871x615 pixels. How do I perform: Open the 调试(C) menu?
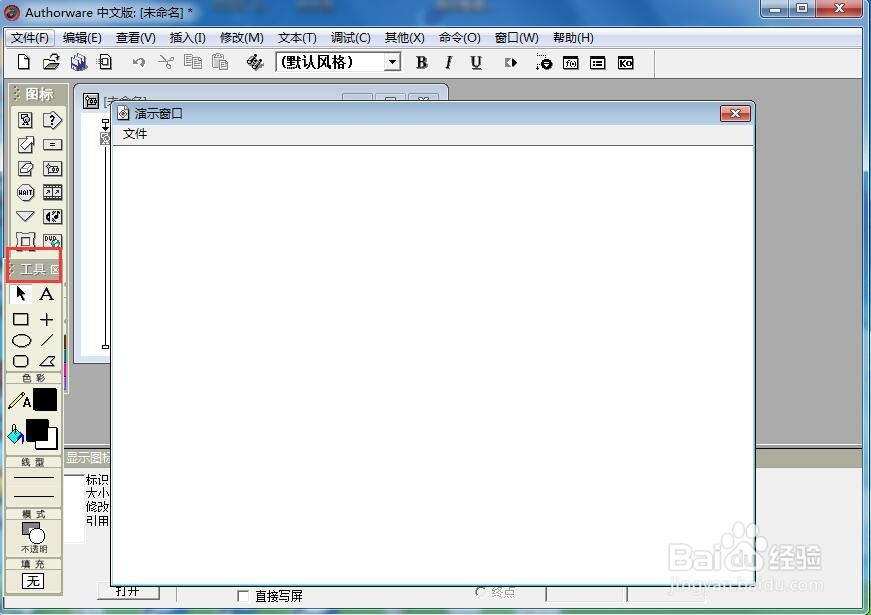[x=351, y=38]
